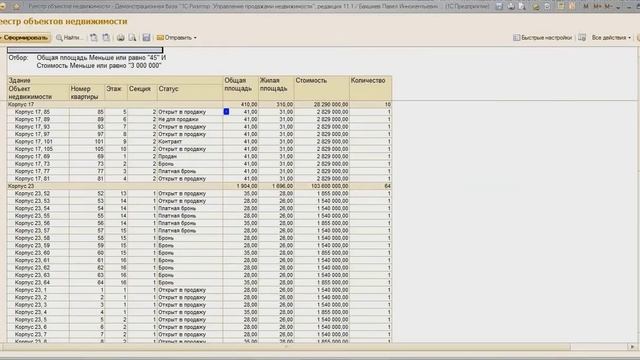Expand all groups icon next to Найти
Image resolution: width=640 pixels, height=360 pixels.
[x=94, y=38]
